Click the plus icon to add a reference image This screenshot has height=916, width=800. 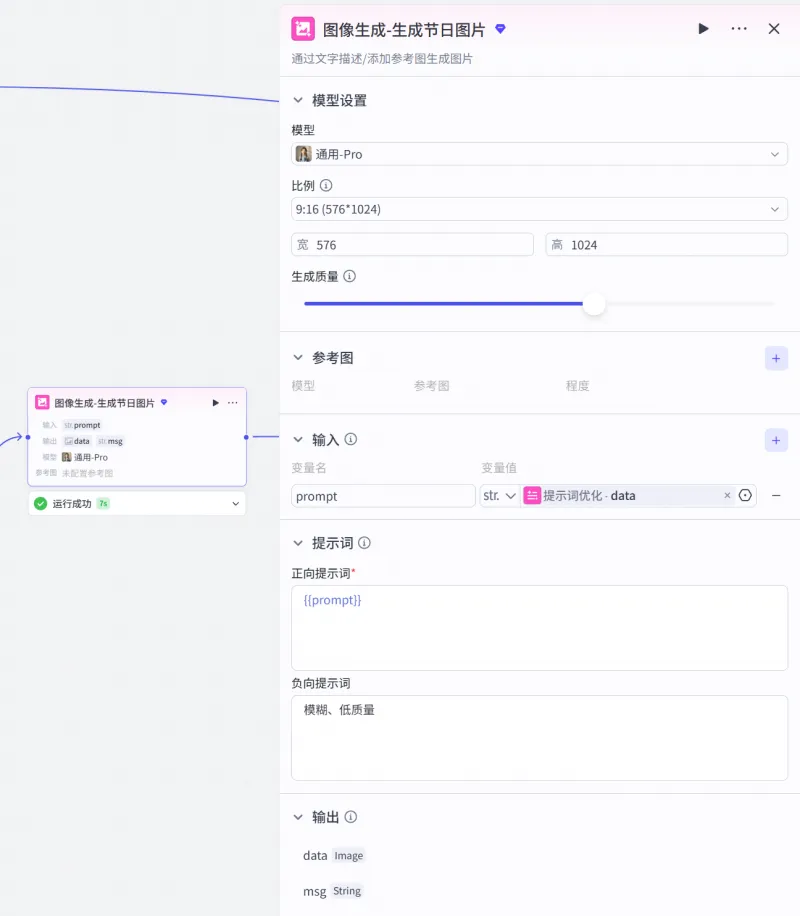[x=776, y=358]
